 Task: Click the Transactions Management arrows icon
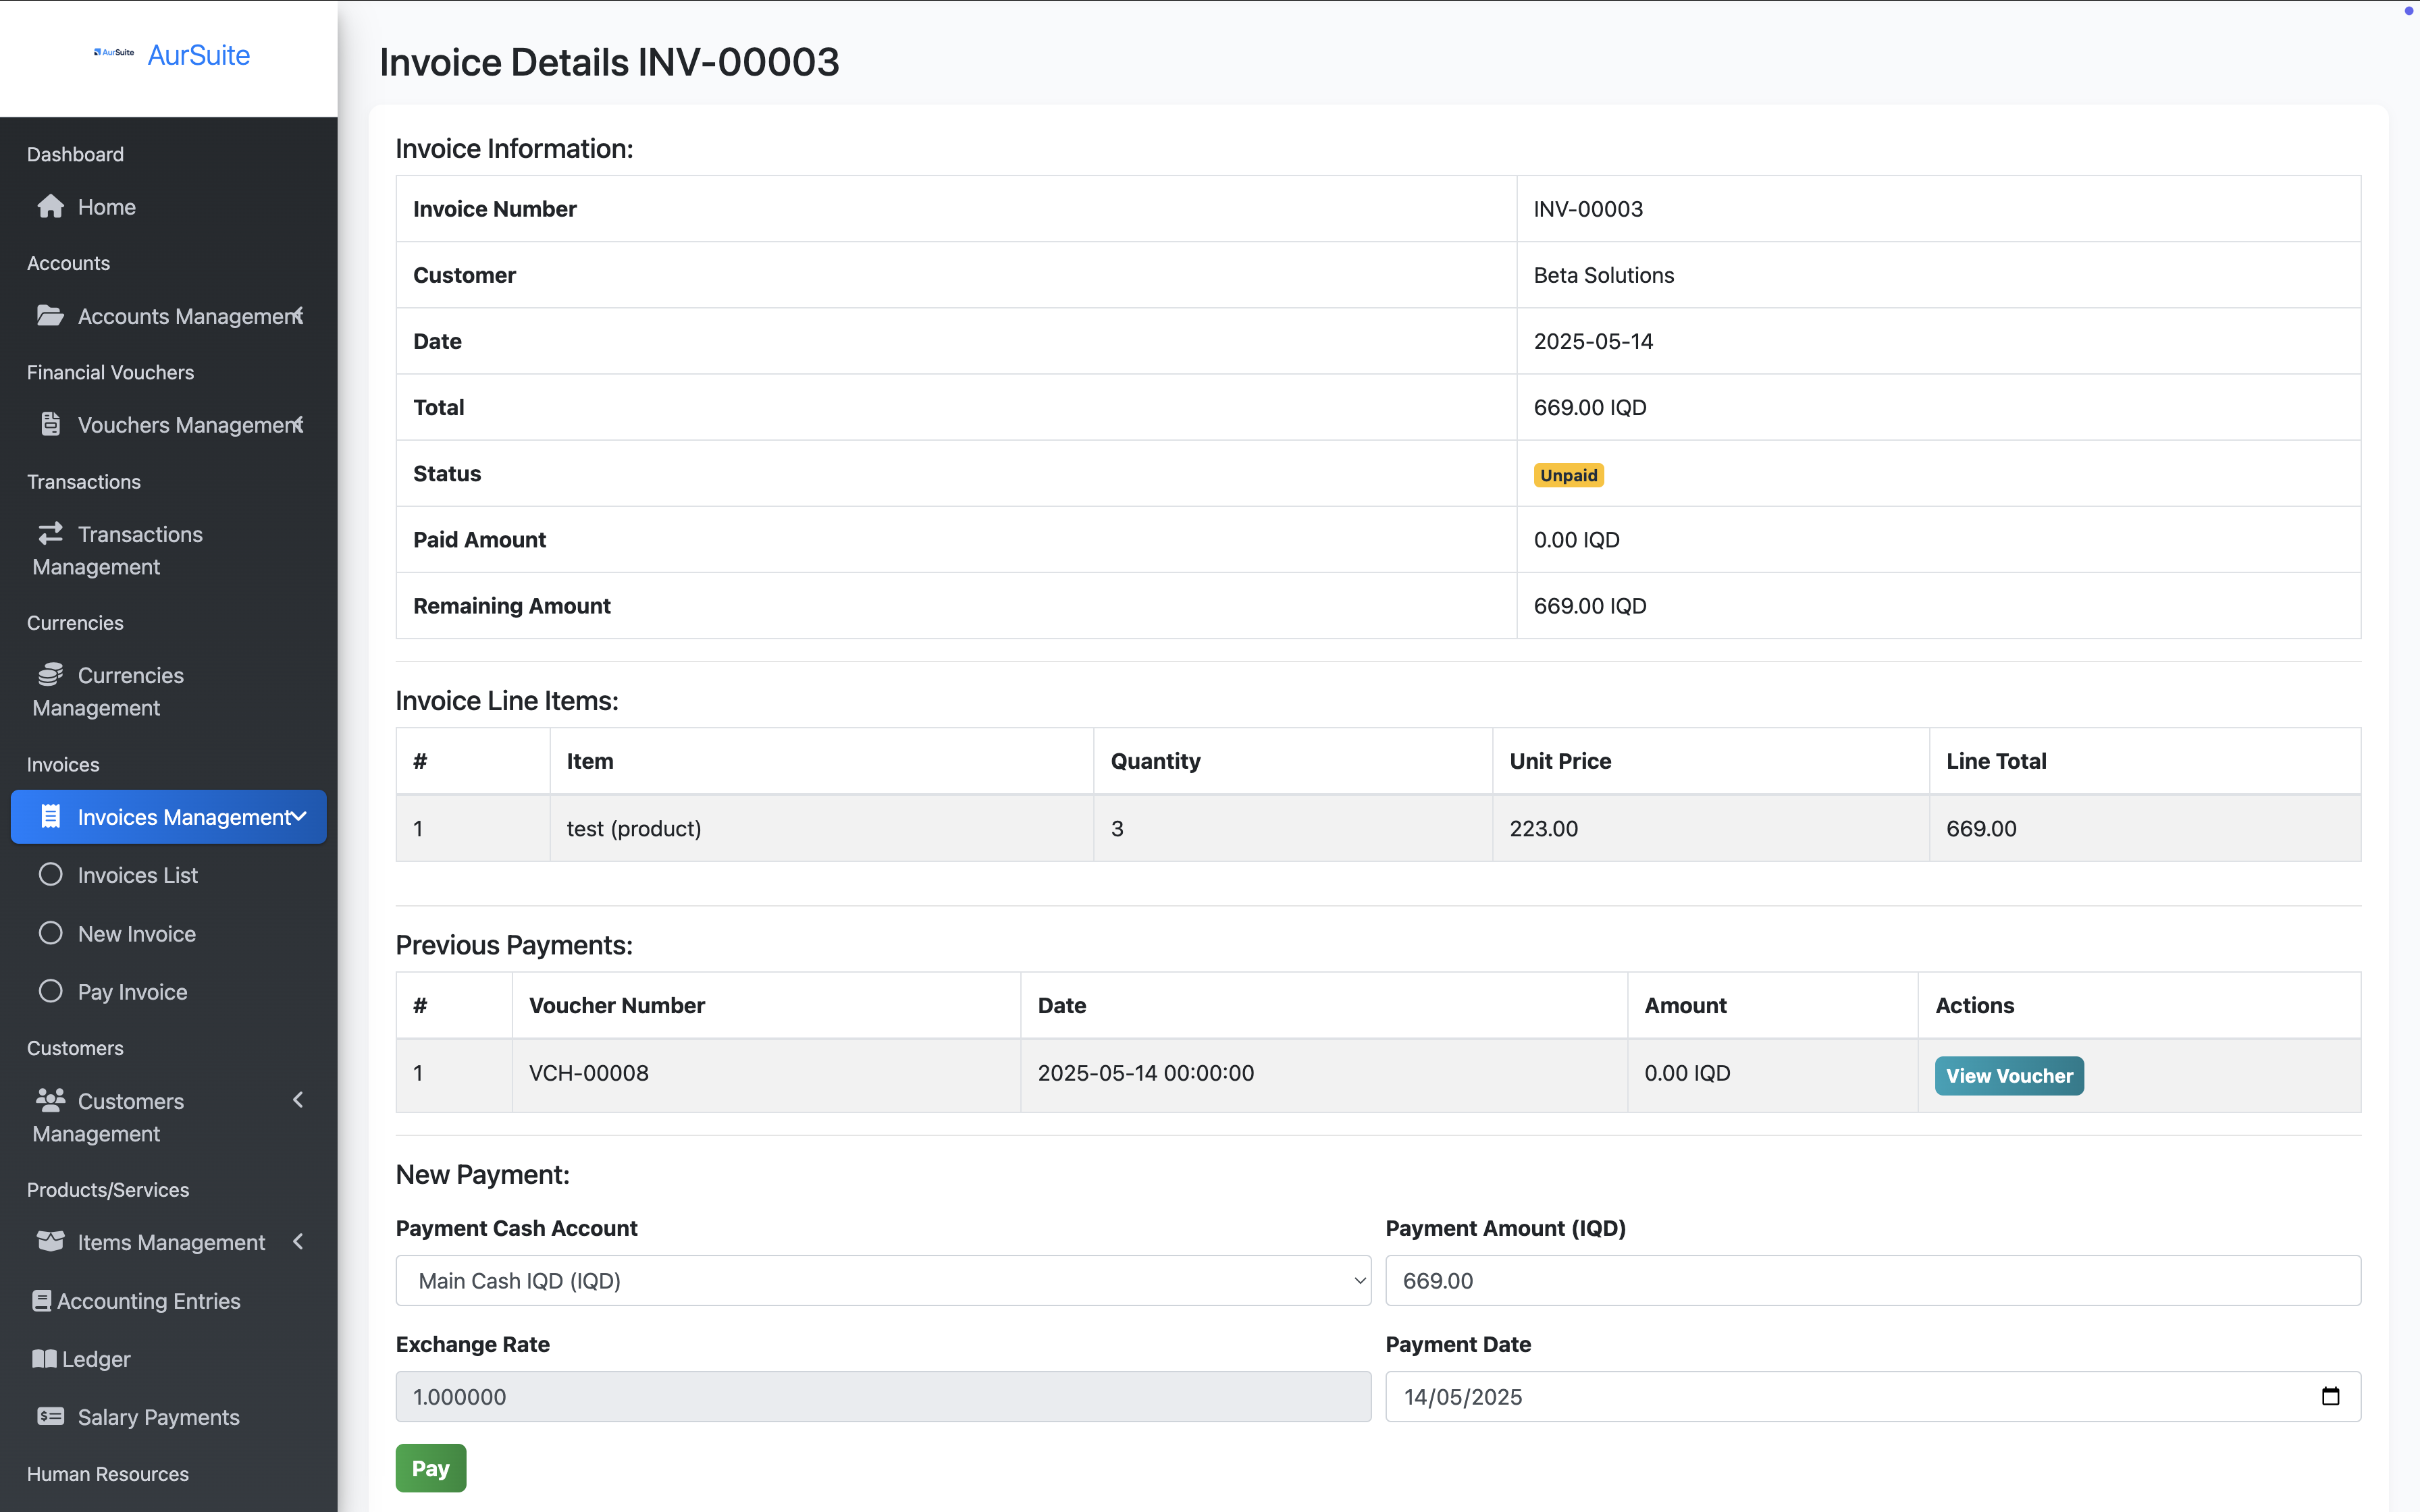(x=50, y=534)
